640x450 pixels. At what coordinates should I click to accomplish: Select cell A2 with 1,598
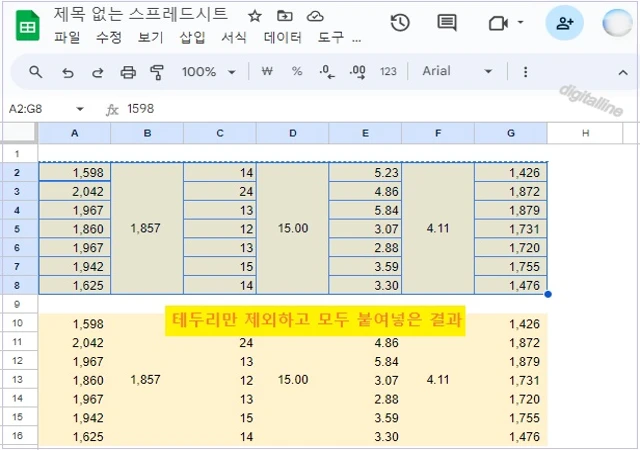pos(75,172)
